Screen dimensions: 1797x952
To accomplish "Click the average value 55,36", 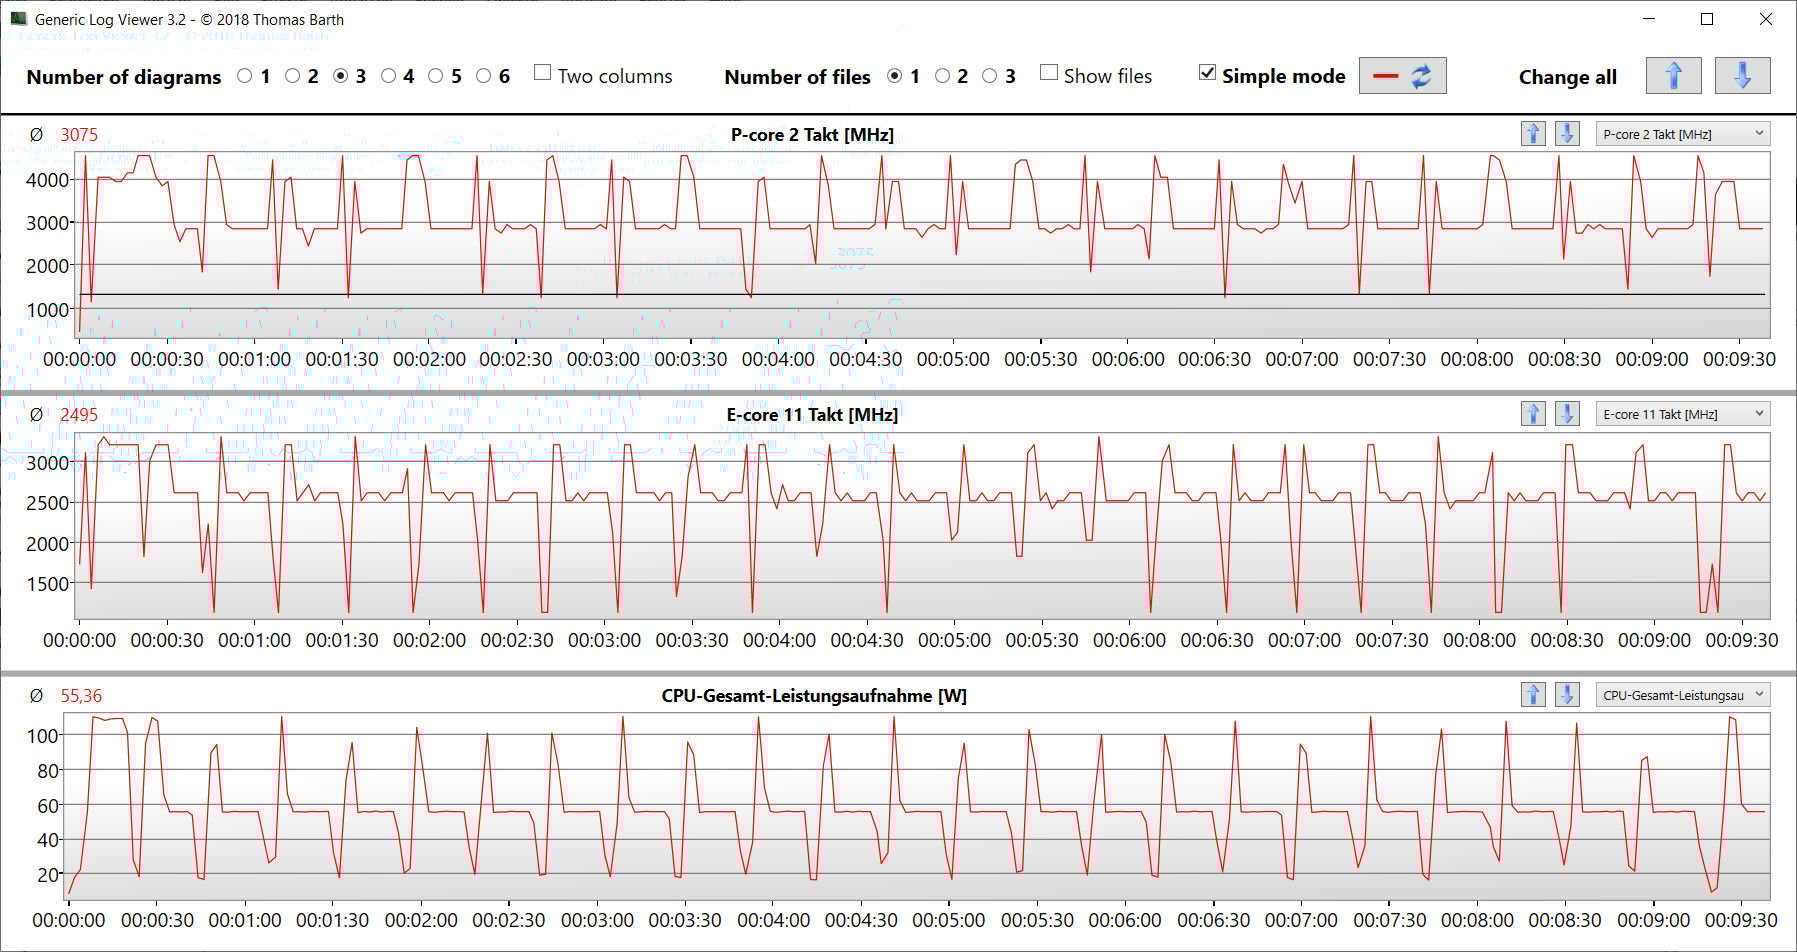I will [x=81, y=695].
